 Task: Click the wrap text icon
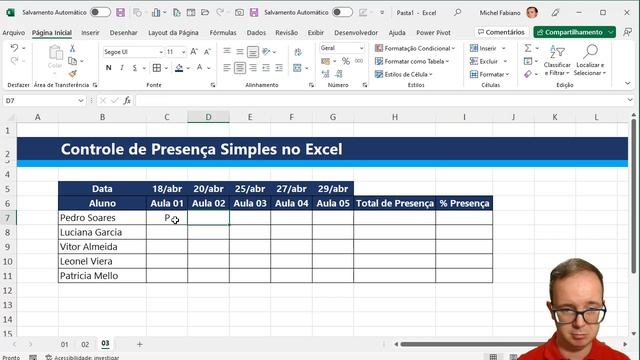tap(298, 52)
